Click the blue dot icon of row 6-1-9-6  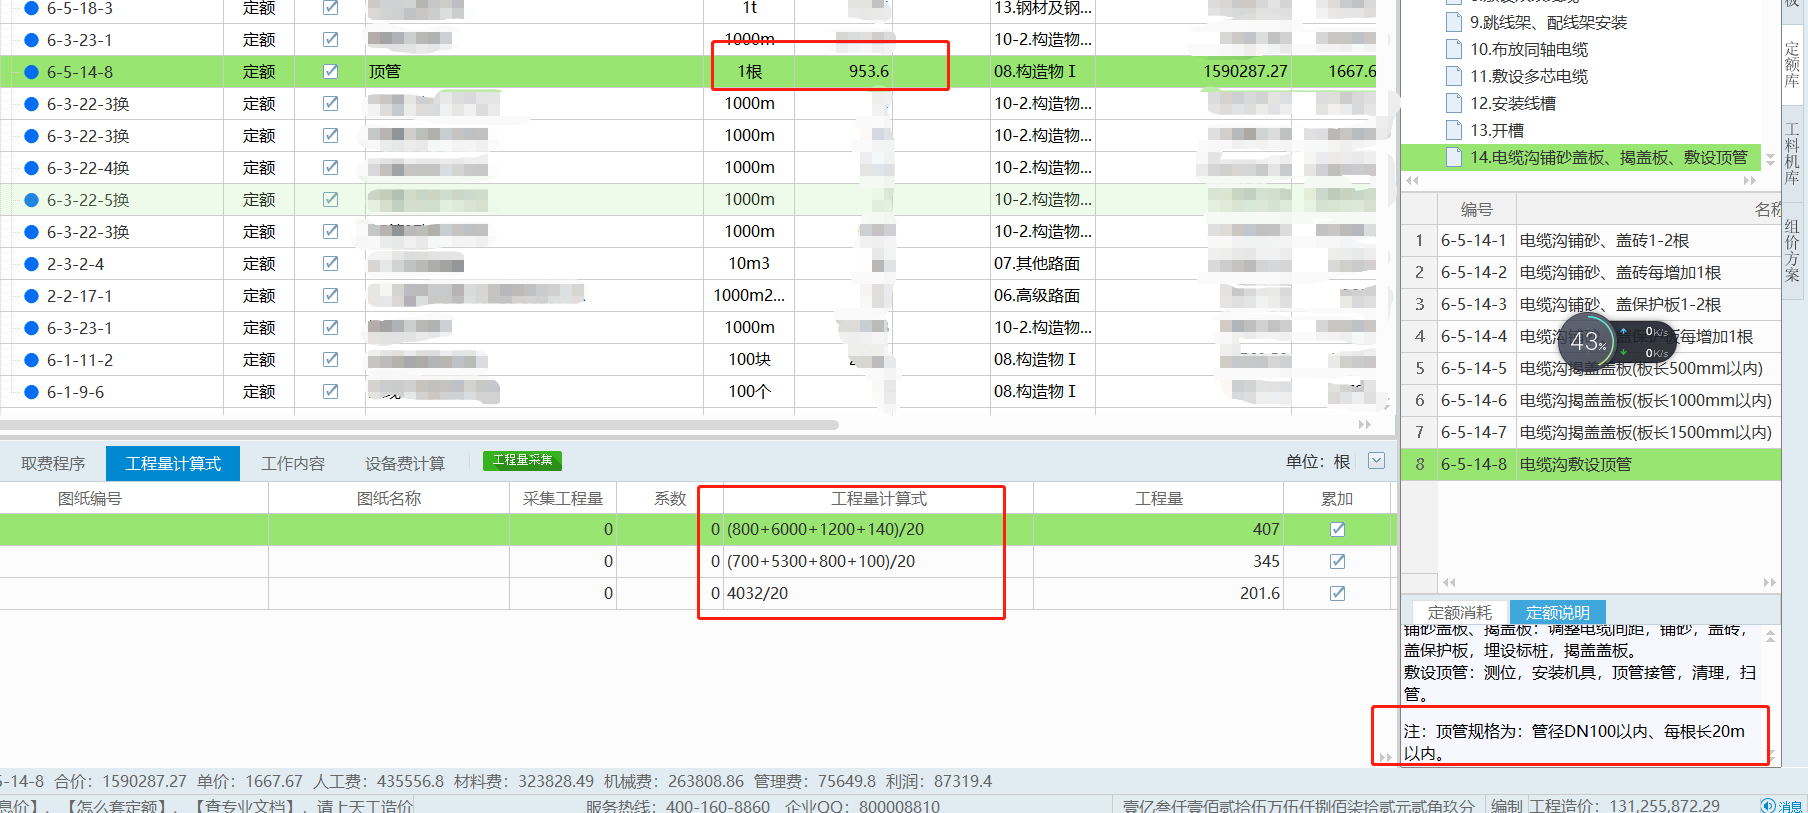tap(31, 392)
